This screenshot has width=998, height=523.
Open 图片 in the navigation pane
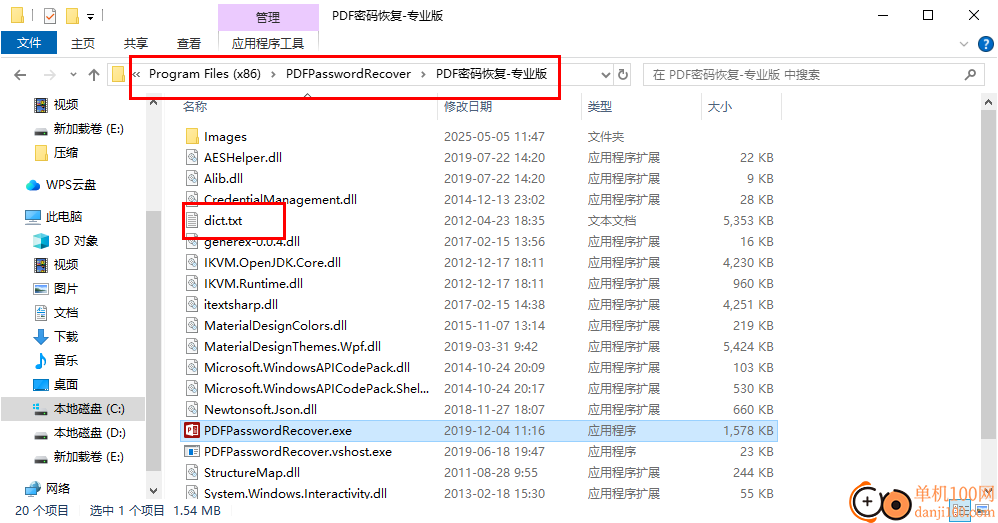click(x=66, y=288)
